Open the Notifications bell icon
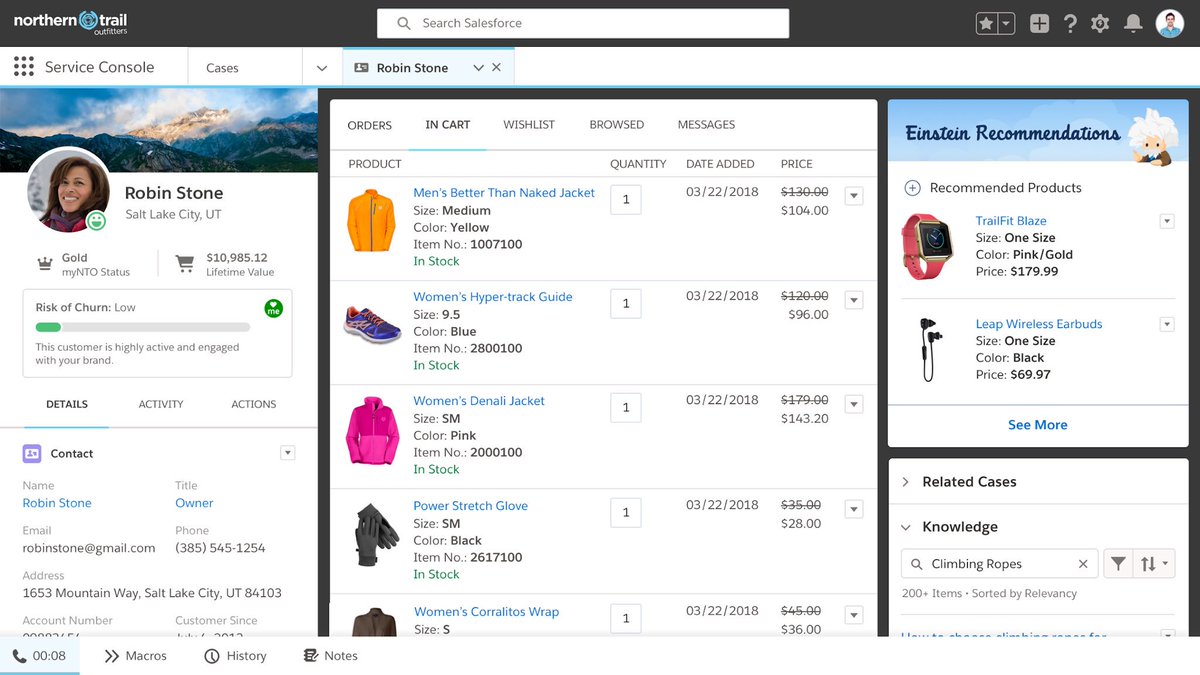This screenshot has width=1200, height=675. click(1133, 23)
